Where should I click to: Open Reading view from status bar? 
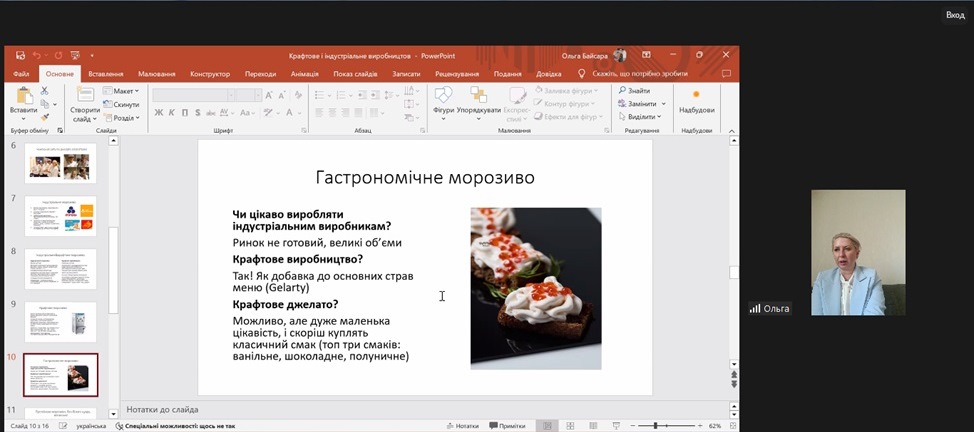(594, 425)
